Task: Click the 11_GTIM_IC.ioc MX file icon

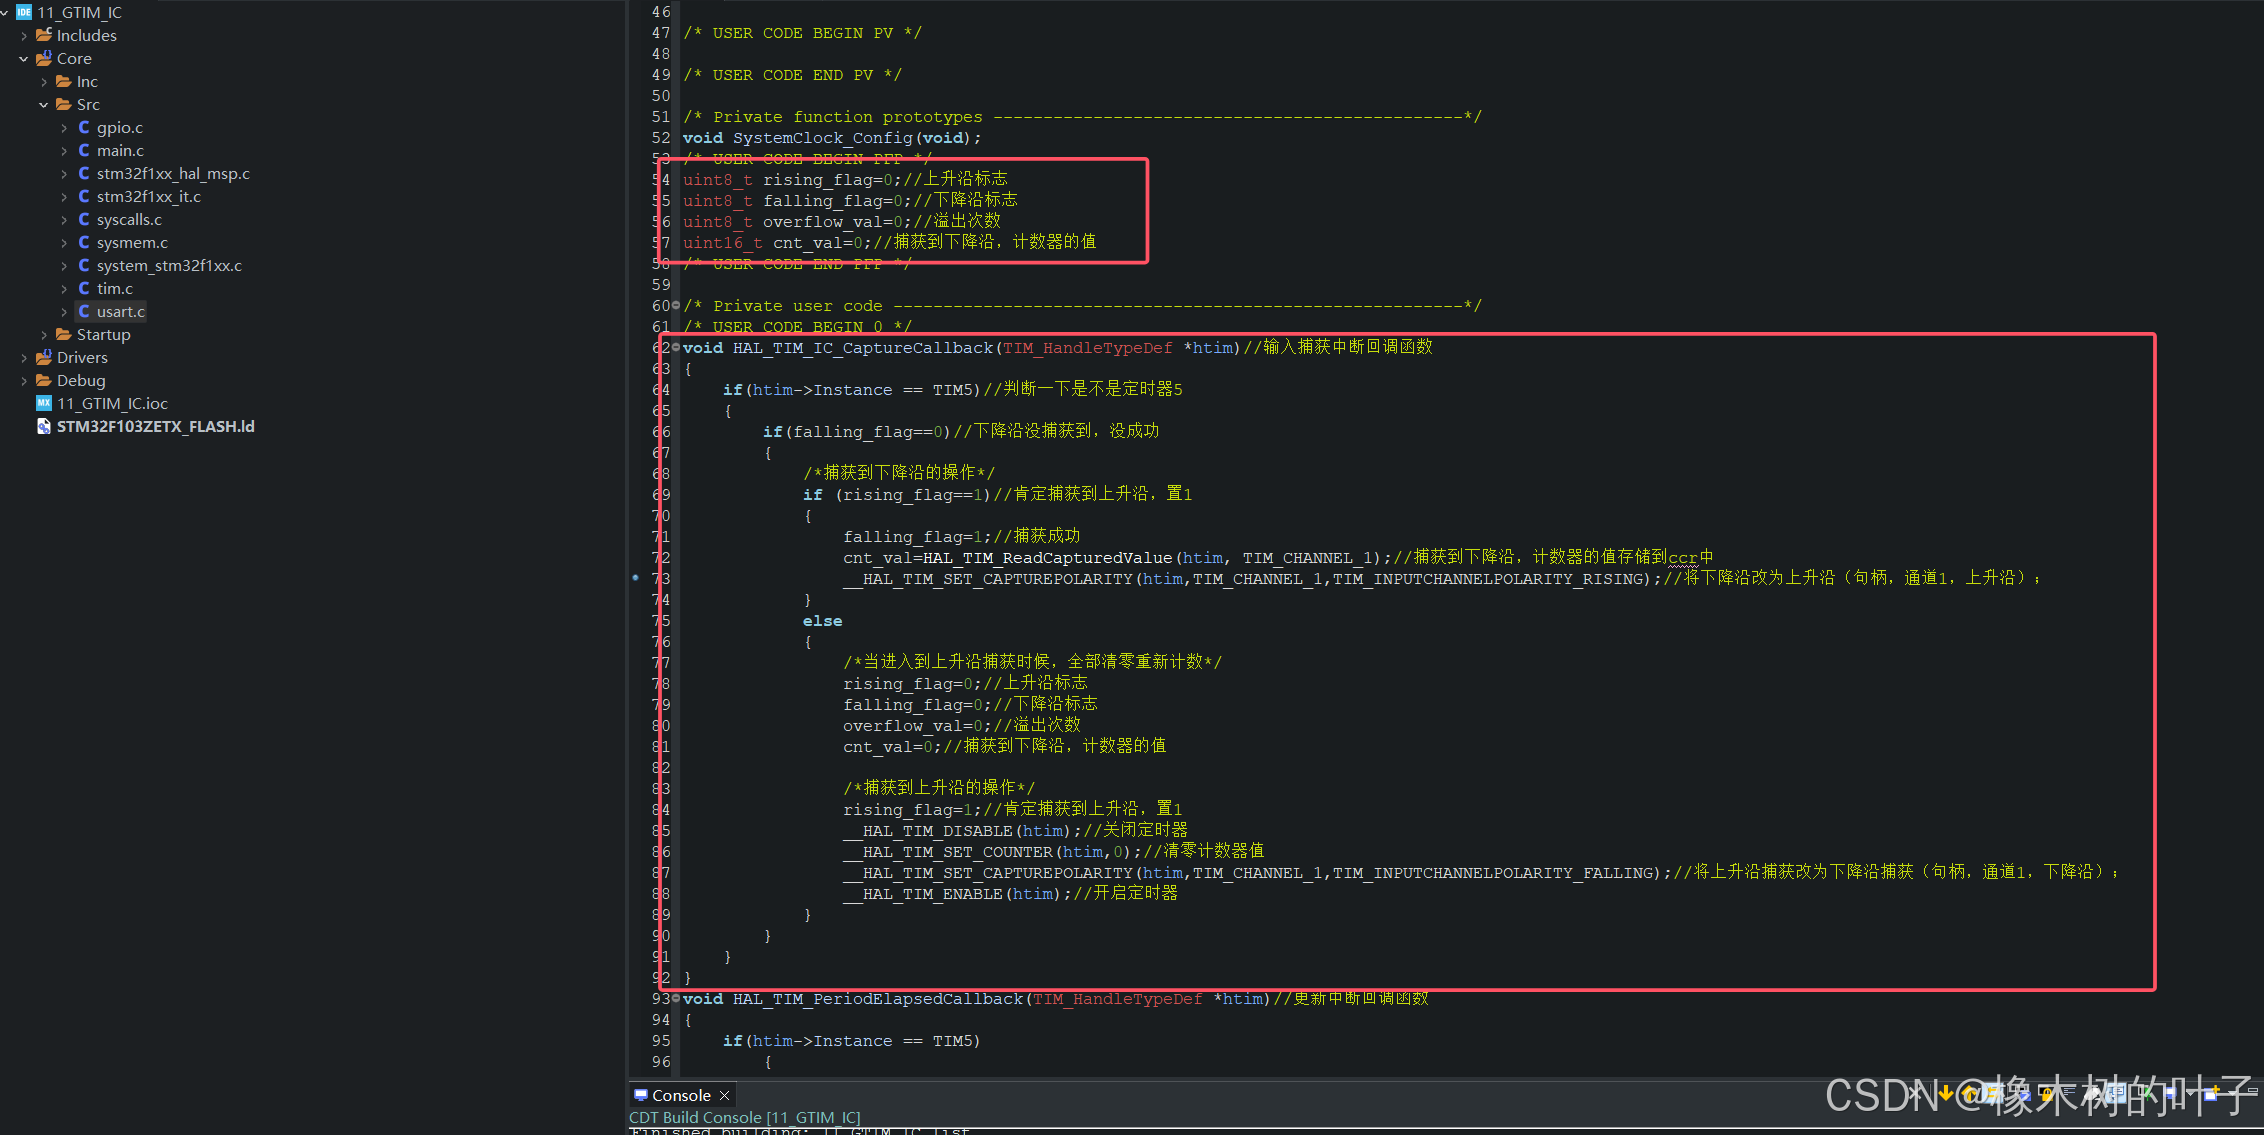Action: pos(43,403)
